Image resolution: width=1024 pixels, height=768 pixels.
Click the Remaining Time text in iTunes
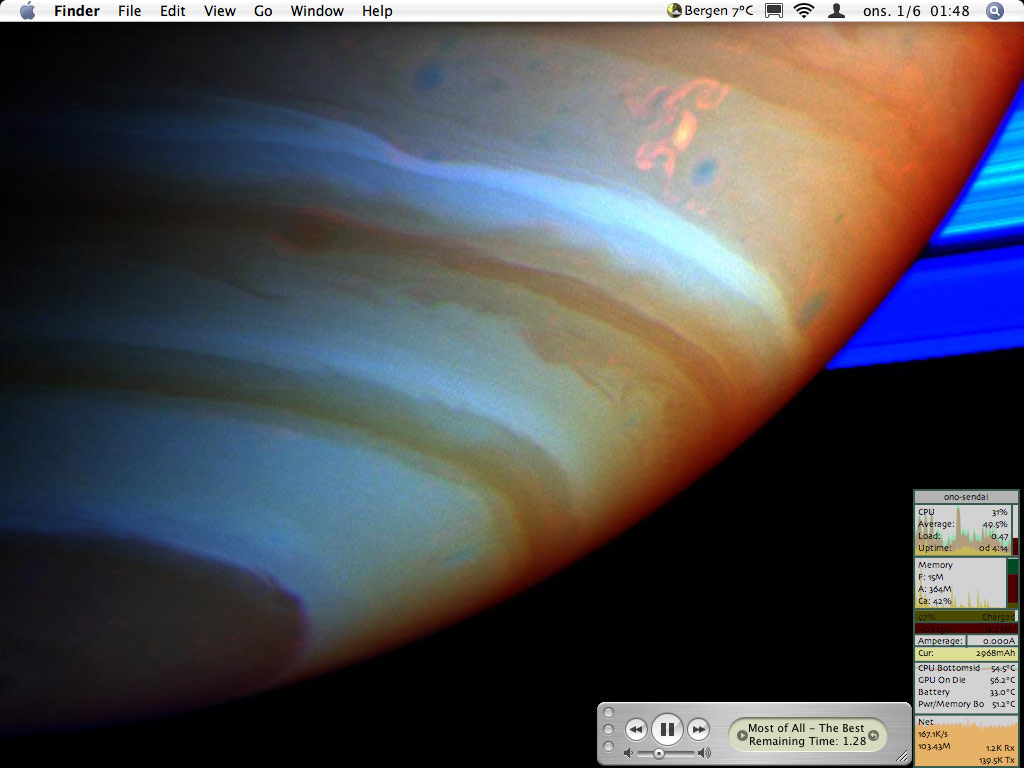click(807, 741)
